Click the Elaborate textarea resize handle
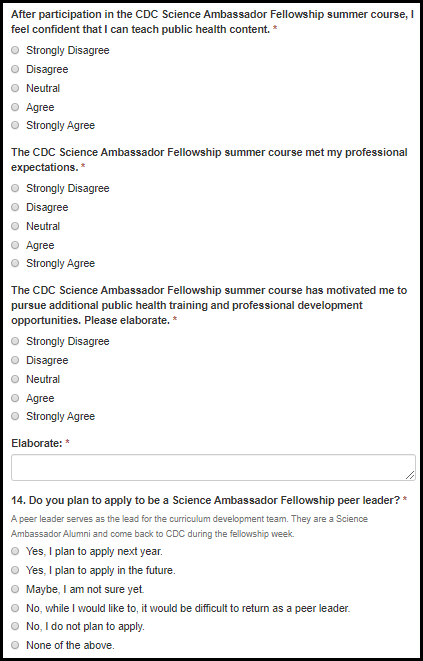This screenshot has height=661, width=423. [410, 475]
